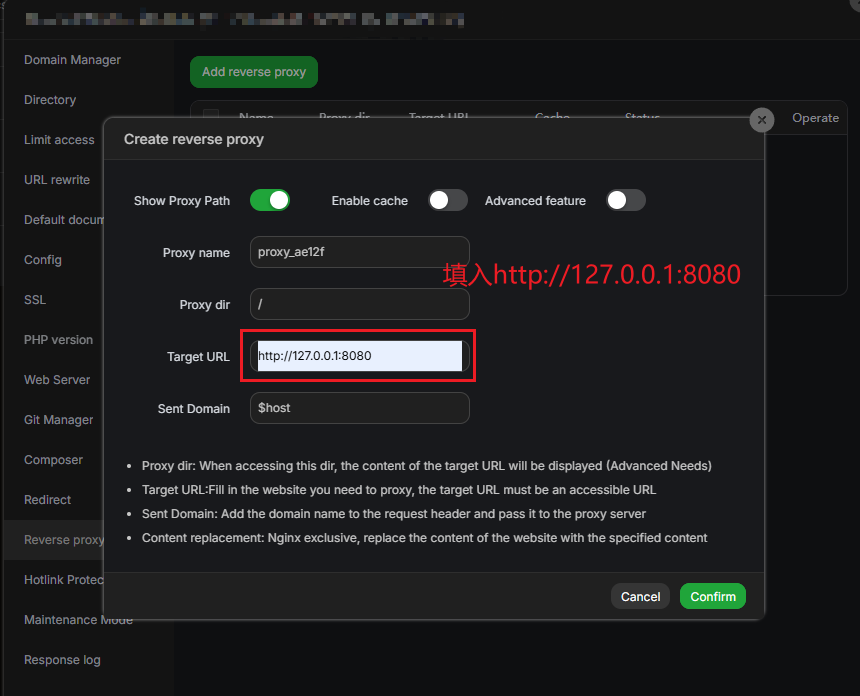This screenshot has width=860, height=696.
Task: Open Response log sidebar item
Action: (x=62, y=660)
